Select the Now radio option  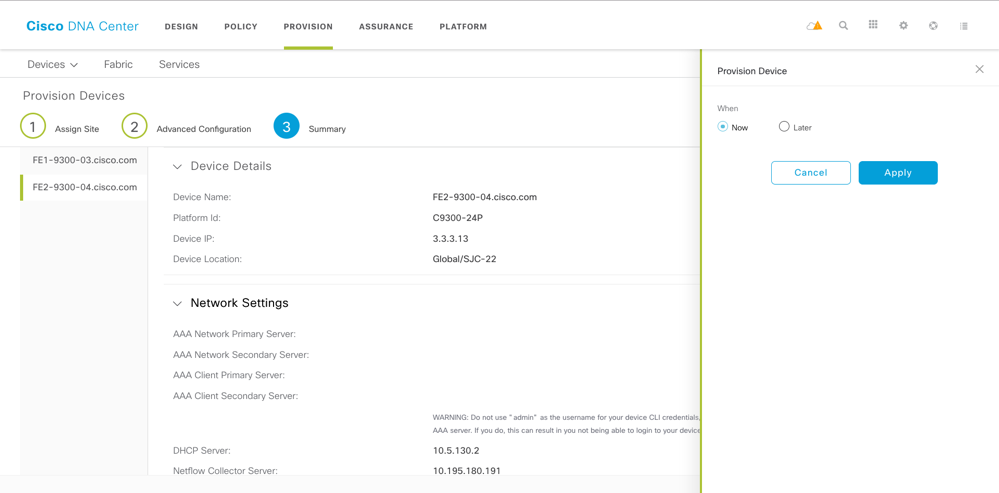[722, 127]
